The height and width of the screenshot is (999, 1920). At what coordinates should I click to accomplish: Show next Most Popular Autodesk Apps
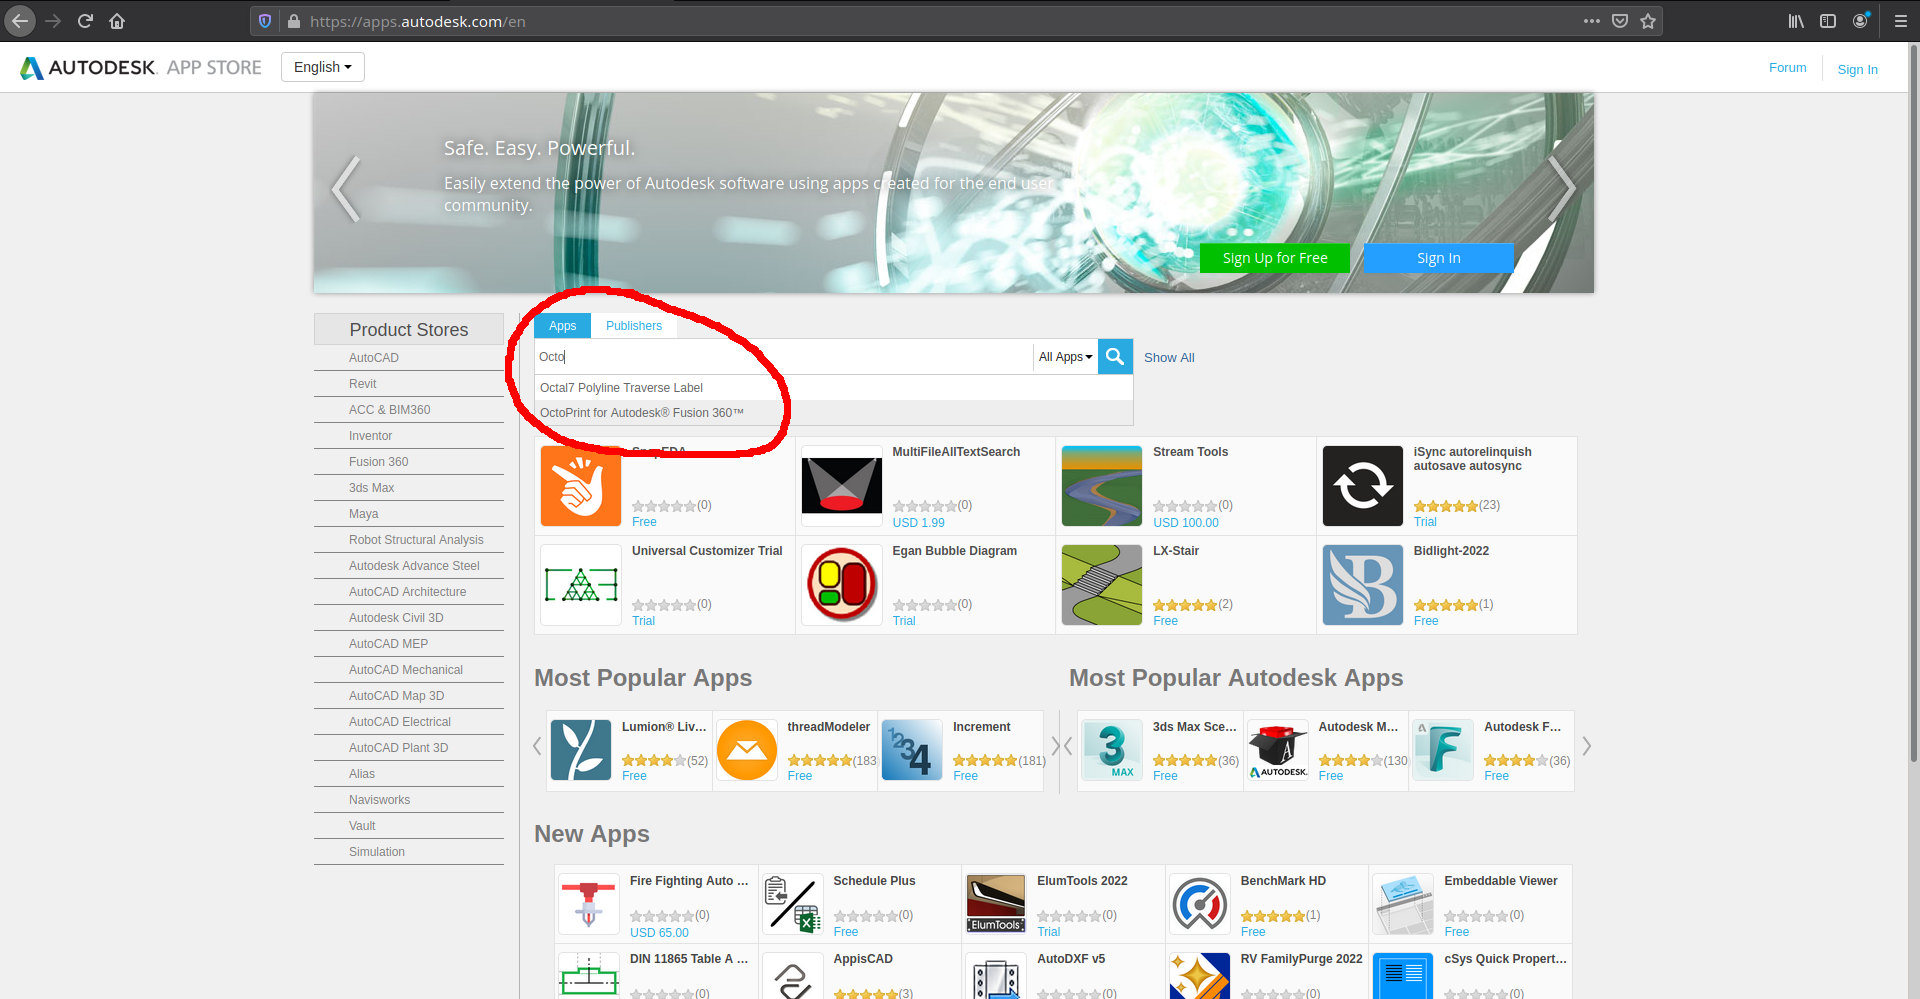(1586, 746)
